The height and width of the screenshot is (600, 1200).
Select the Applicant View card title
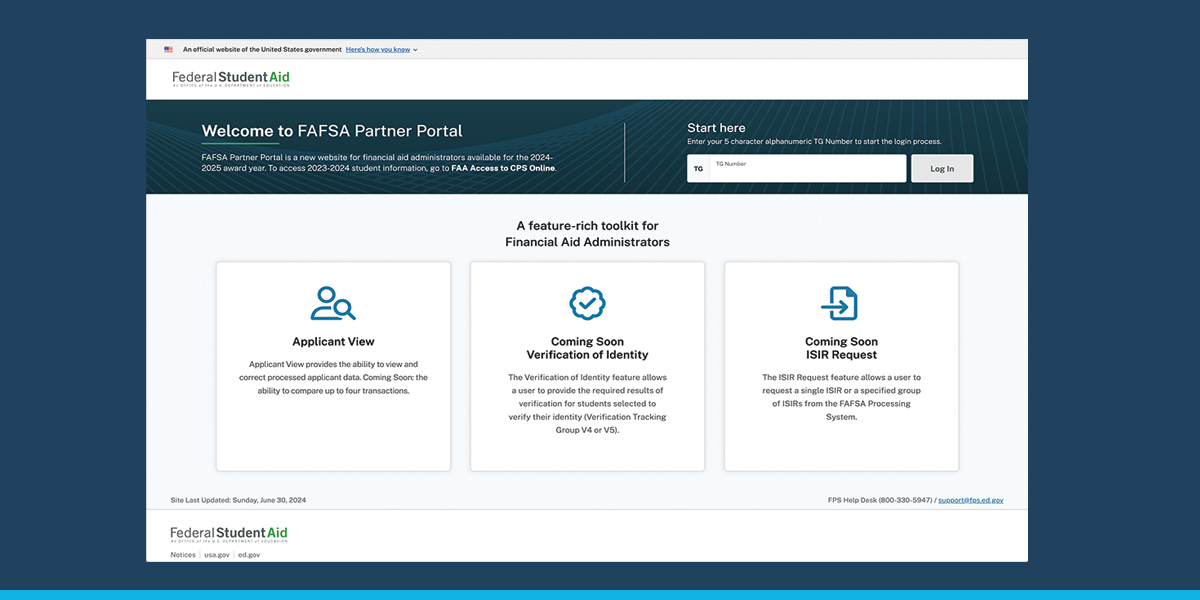pos(333,342)
